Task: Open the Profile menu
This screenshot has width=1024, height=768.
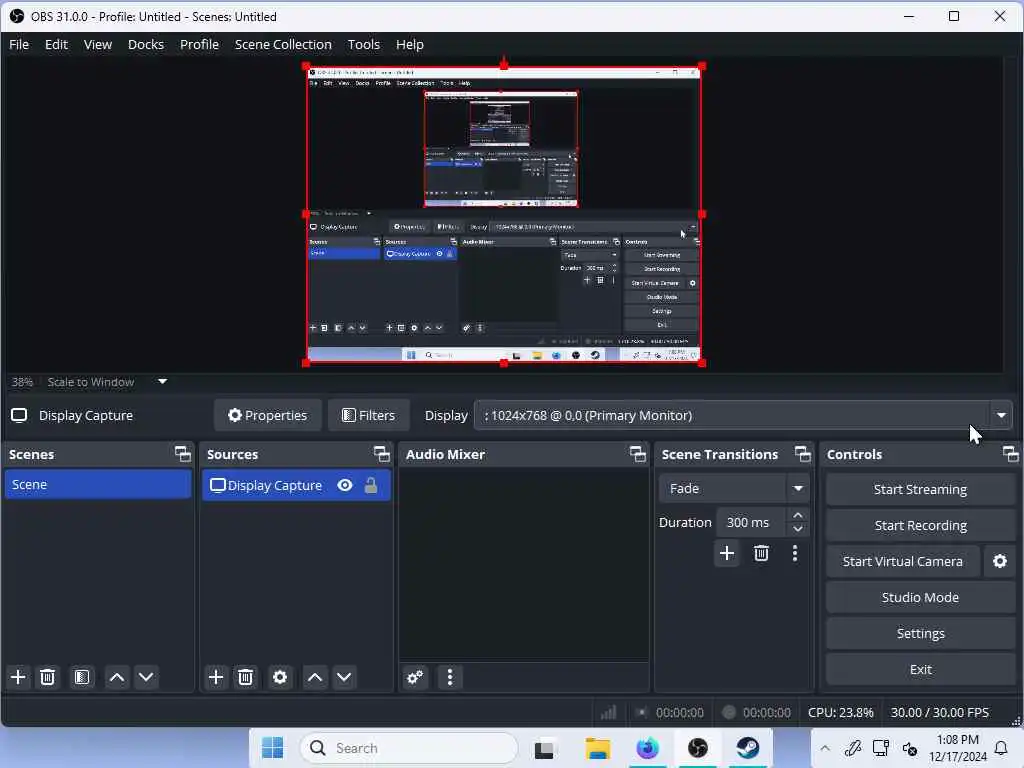Action: point(199,44)
